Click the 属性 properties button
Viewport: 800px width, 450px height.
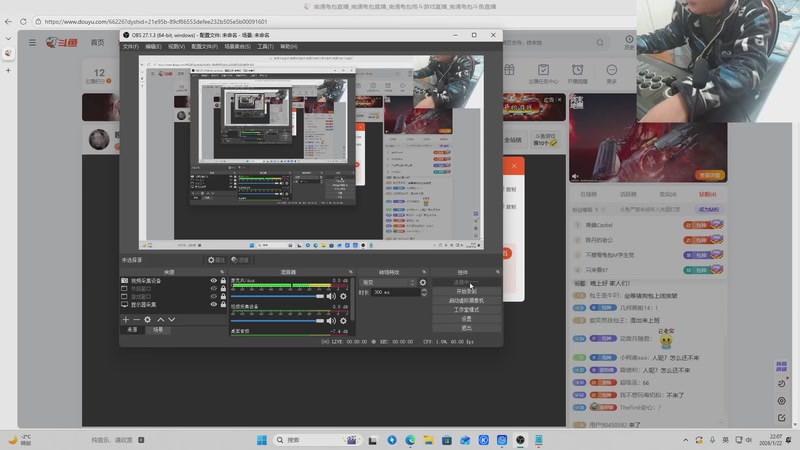point(216,260)
